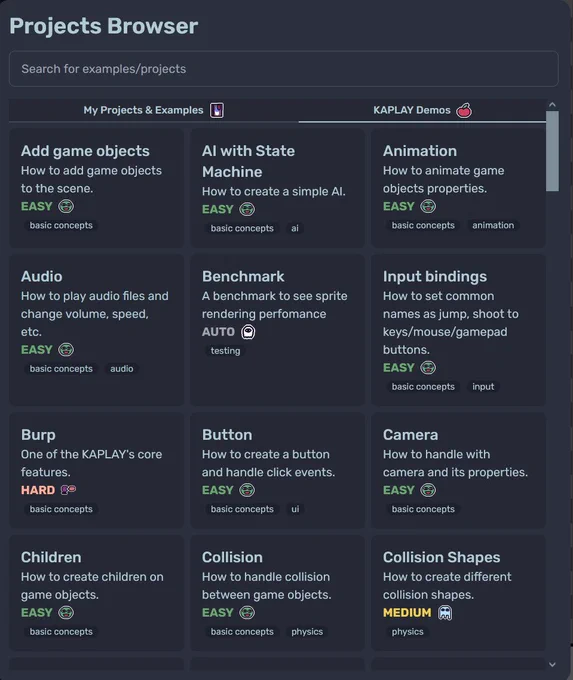
Task: Click the vertical scrollbar thumb
Action: point(552,151)
